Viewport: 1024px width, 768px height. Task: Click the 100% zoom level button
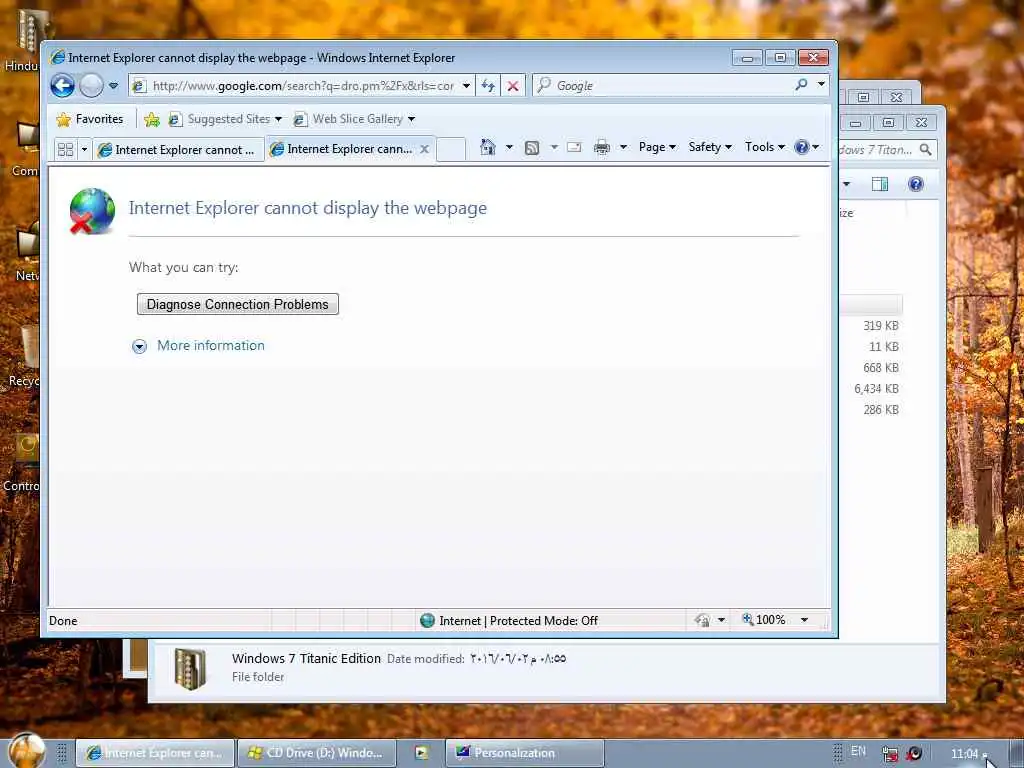tap(763, 620)
